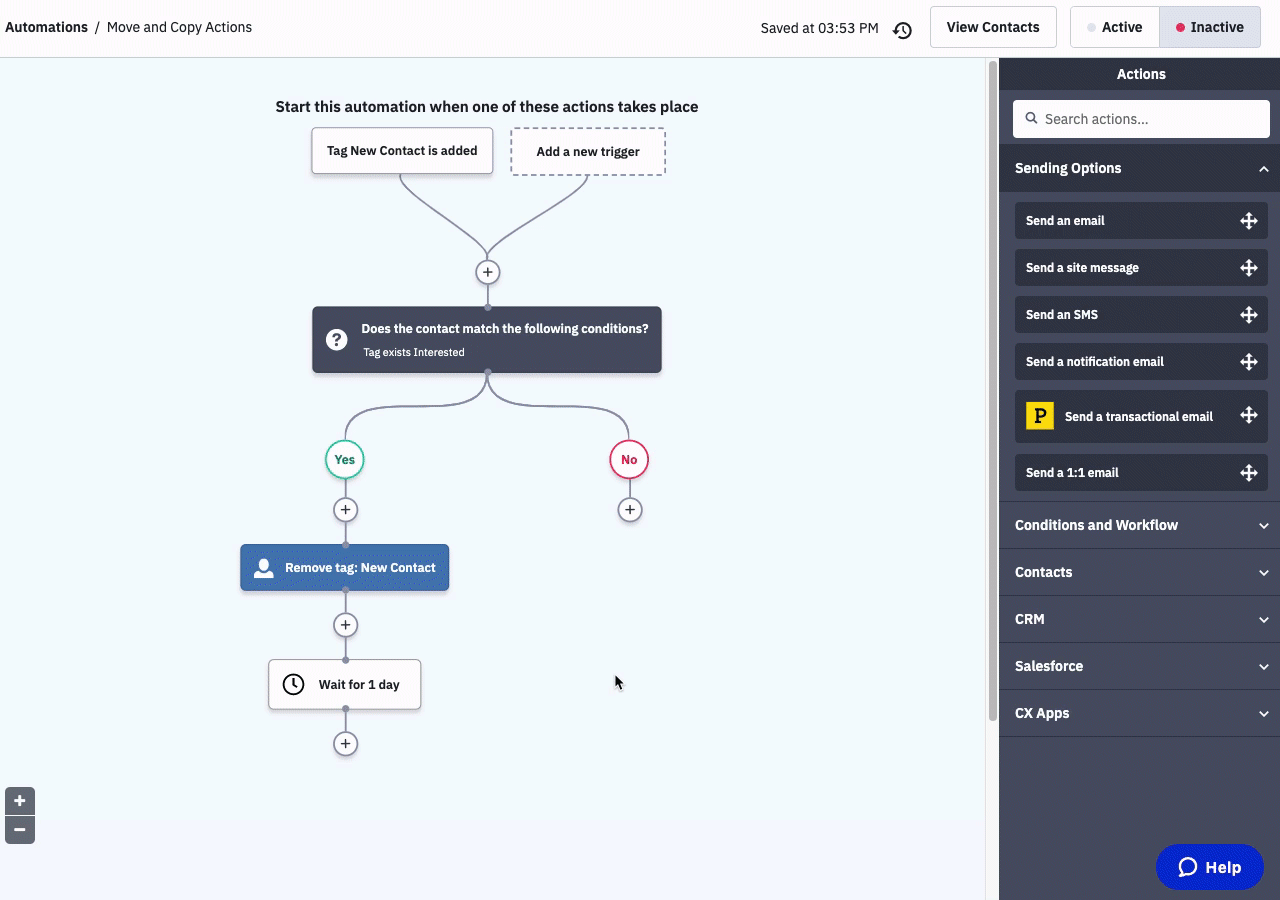Click the zoom out minus button
This screenshot has height=900, width=1280.
point(20,830)
